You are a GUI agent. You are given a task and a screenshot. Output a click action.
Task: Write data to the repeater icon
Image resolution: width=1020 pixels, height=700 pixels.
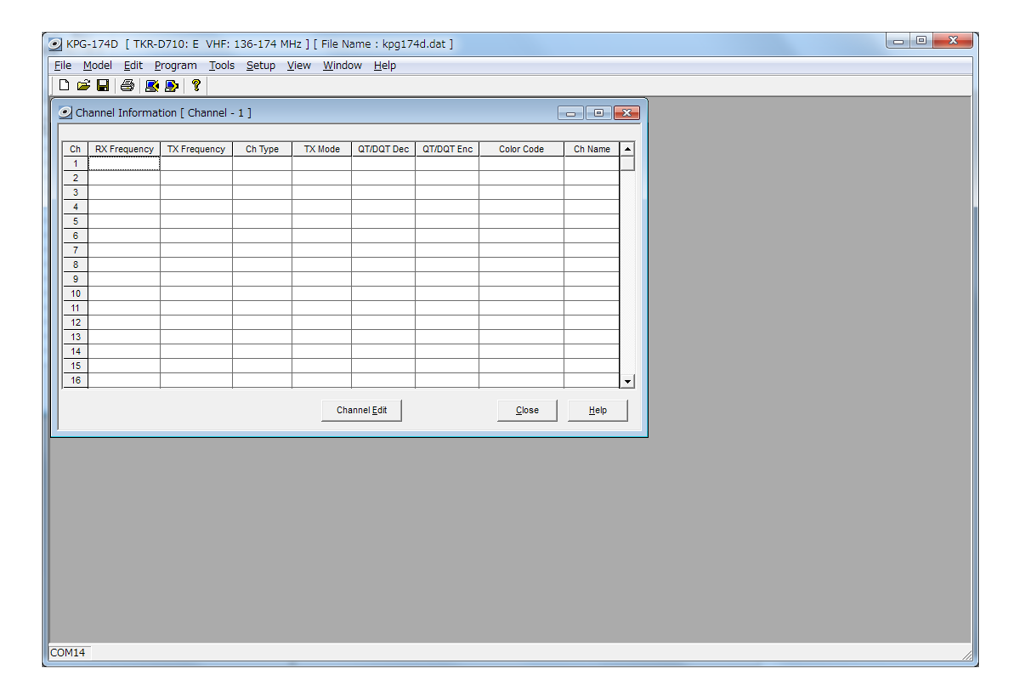point(171,86)
